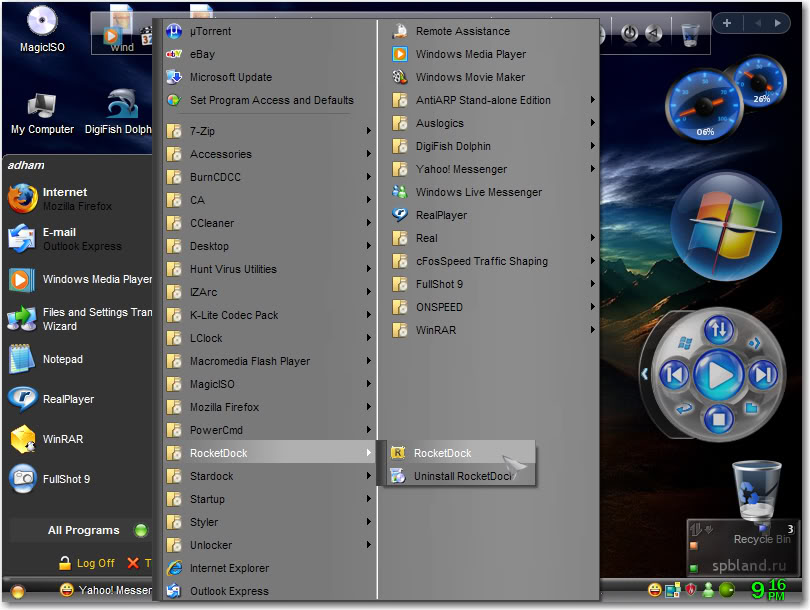
Task: Click All Programs button
Action: pyautogui.click(x=84, y=530)
